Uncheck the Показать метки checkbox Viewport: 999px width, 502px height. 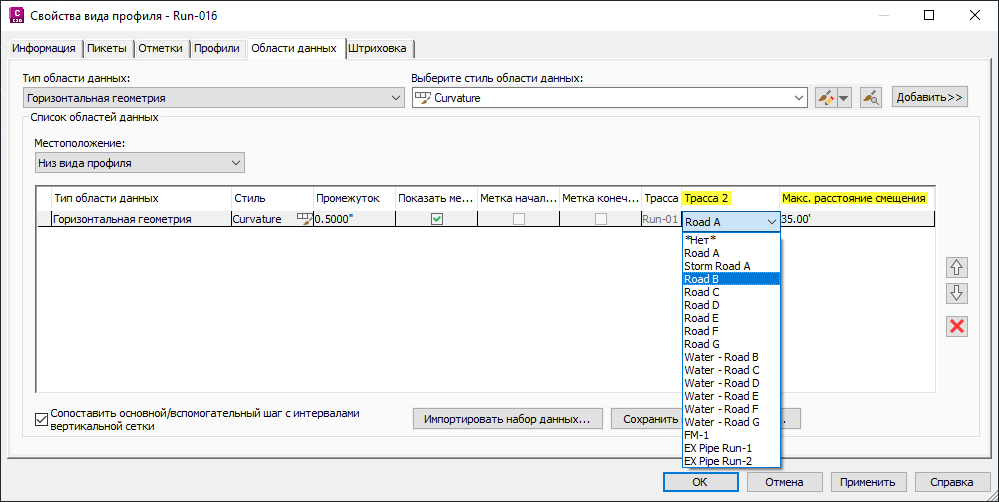(436, 219)
